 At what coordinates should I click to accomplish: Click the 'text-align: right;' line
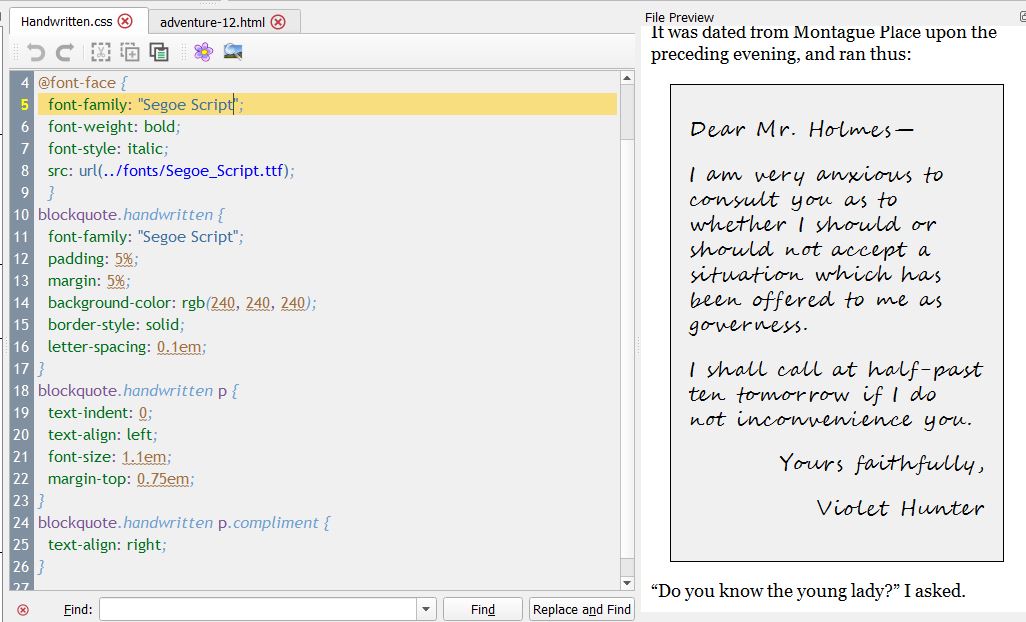click(107, 545)
